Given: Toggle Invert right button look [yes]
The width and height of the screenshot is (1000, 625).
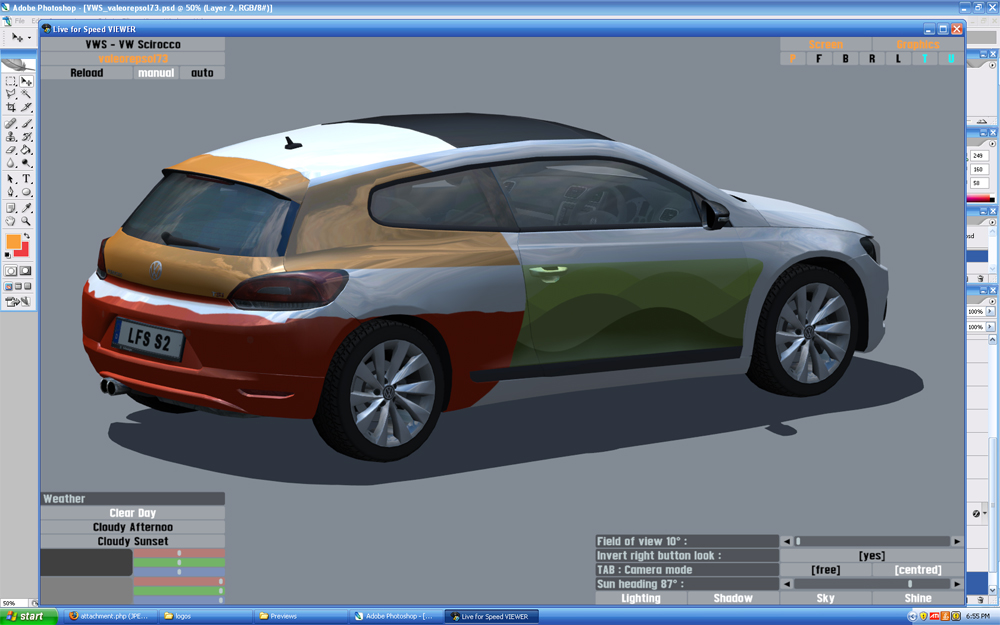Looking at the screenshot, I should click(x=872, y=555).
